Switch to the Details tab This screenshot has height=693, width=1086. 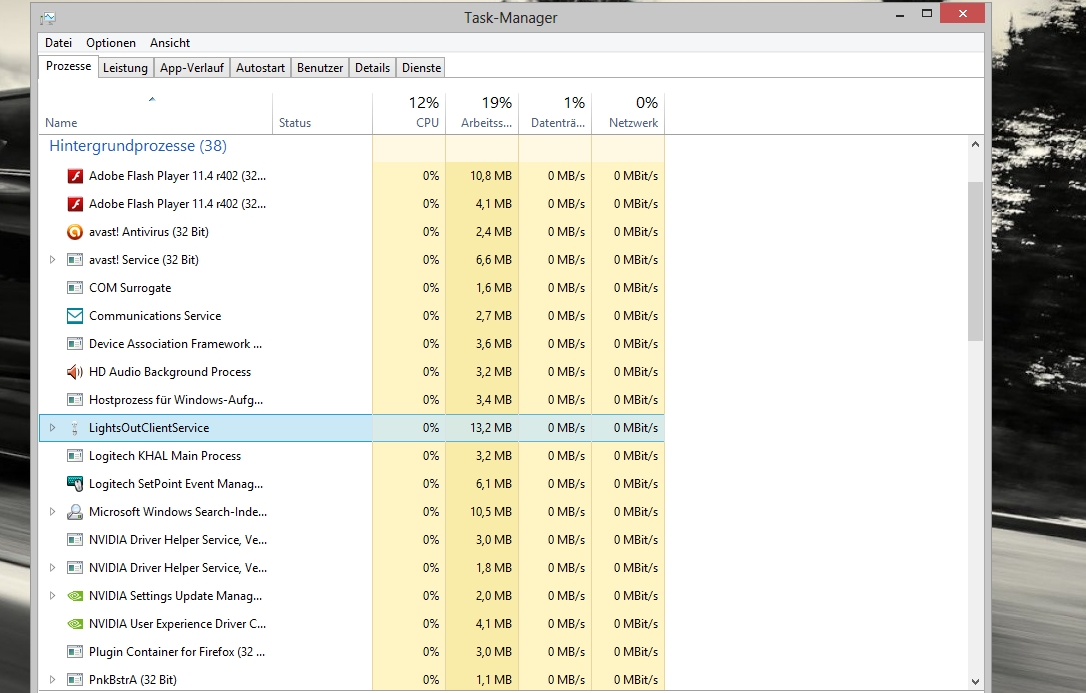373,68
